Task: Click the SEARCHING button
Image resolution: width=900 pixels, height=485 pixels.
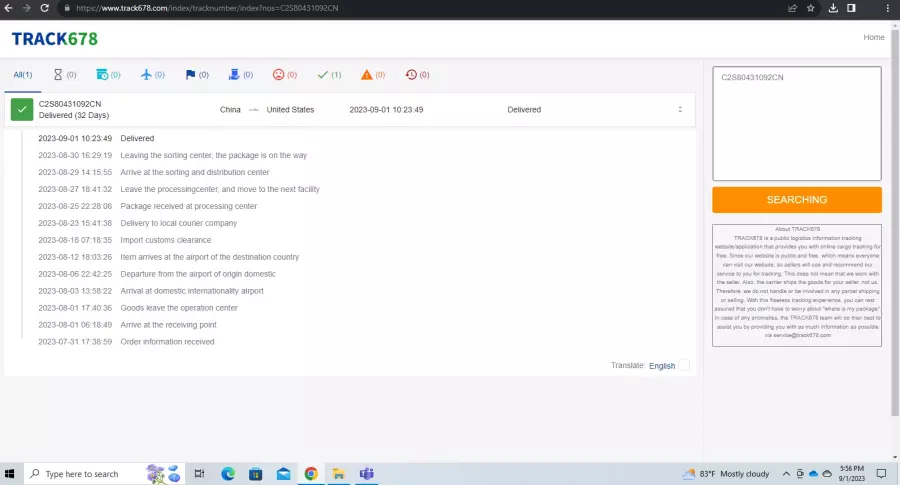Action: tap(797, 200)
